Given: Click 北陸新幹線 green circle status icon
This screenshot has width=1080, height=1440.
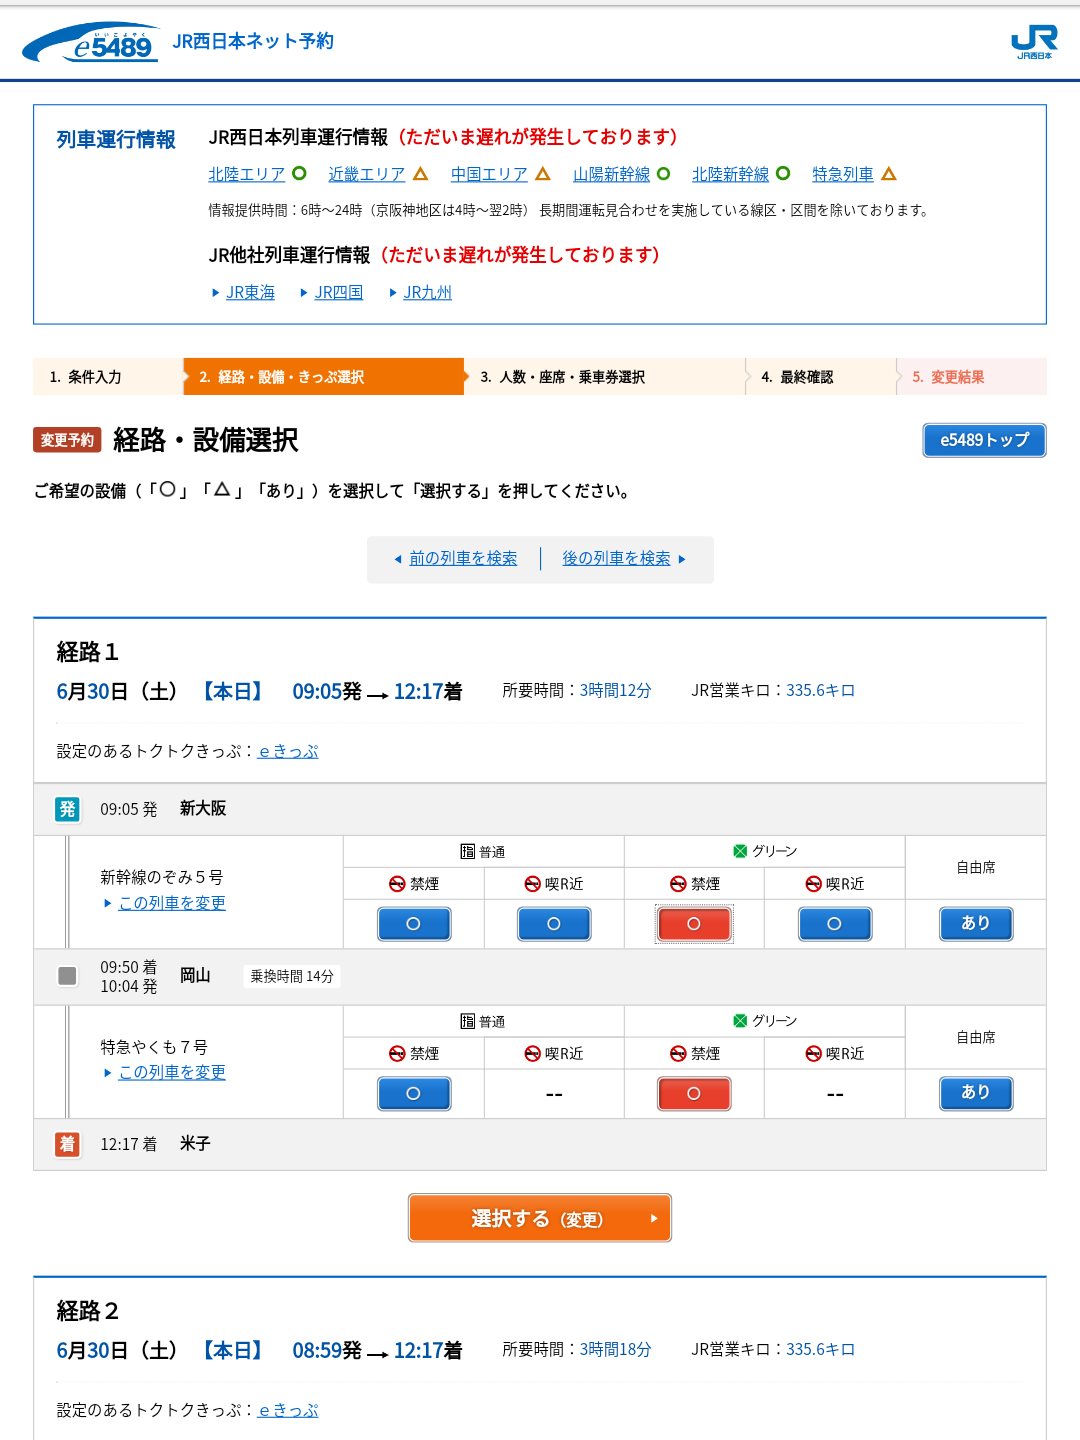Looking at the screenshot, I should pyautogui.click(x=783, y=173).
